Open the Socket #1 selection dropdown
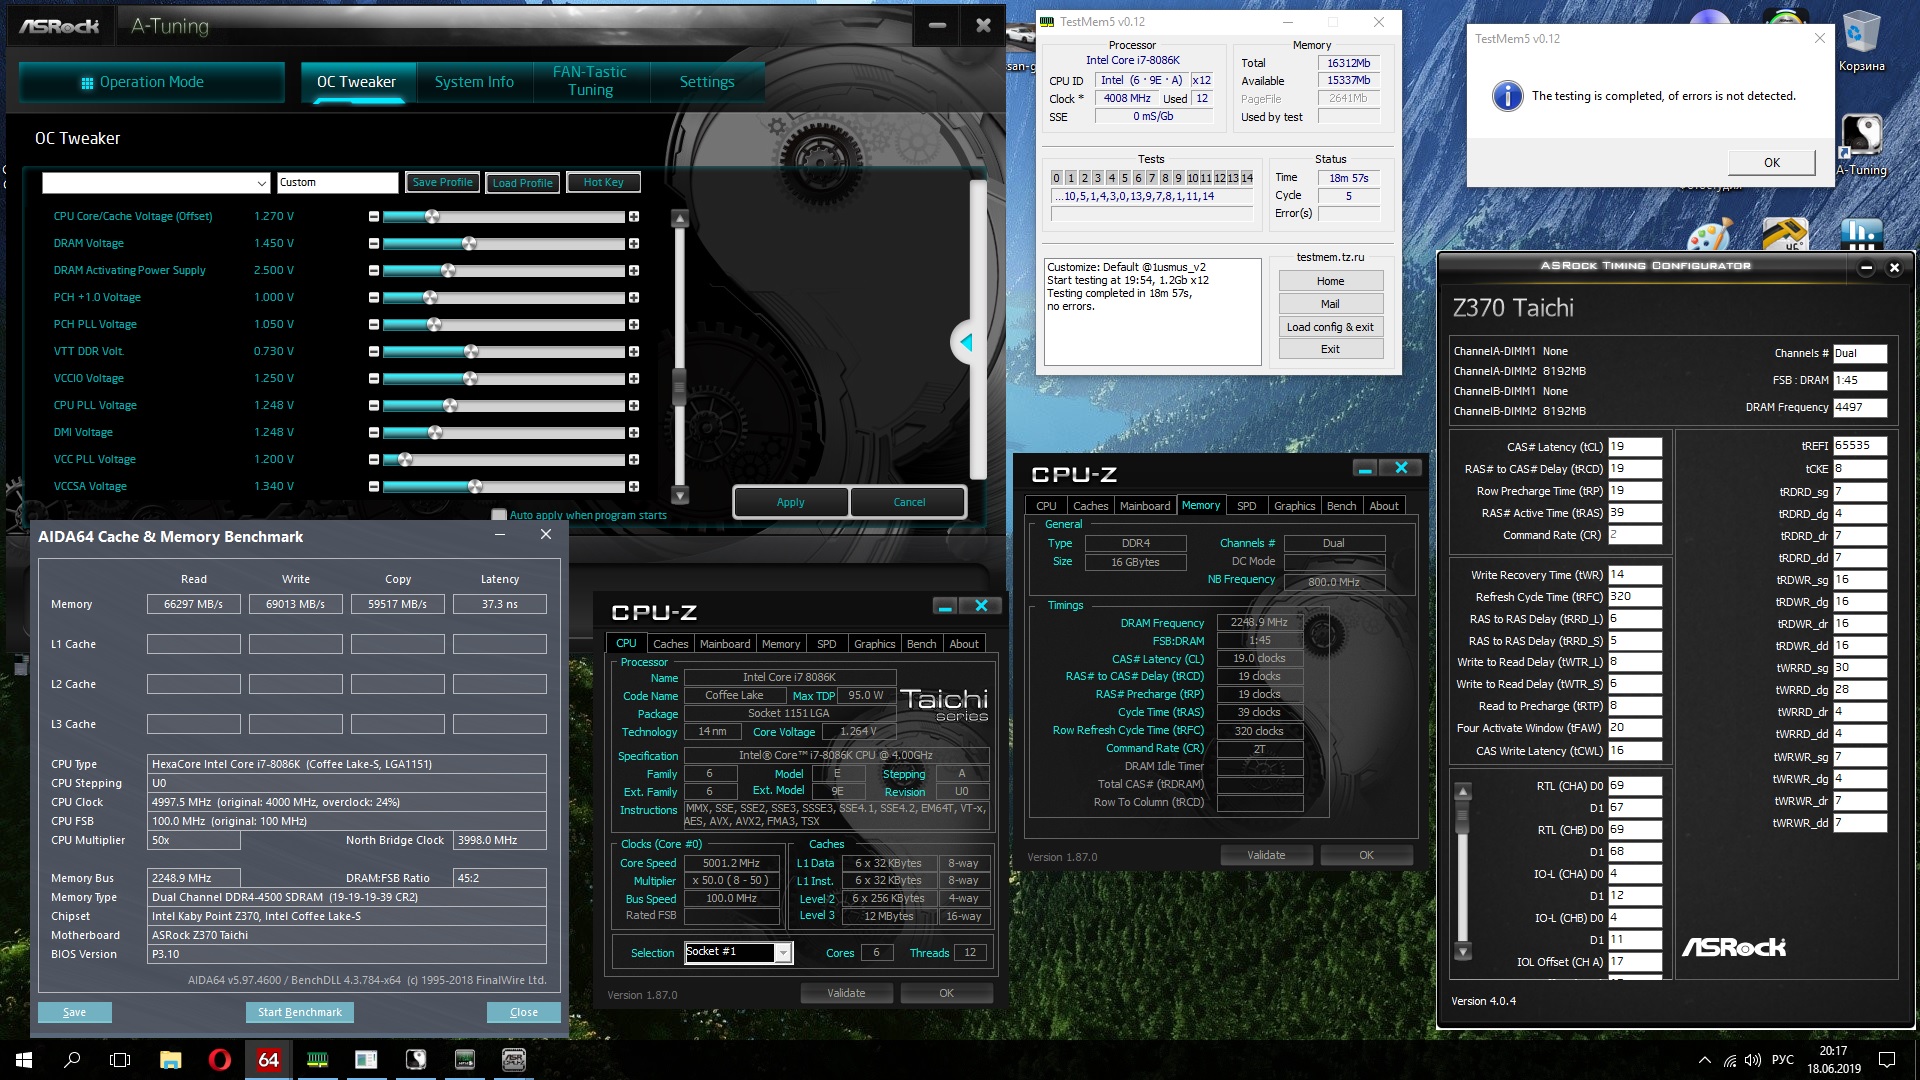 [x=783, y=953]
